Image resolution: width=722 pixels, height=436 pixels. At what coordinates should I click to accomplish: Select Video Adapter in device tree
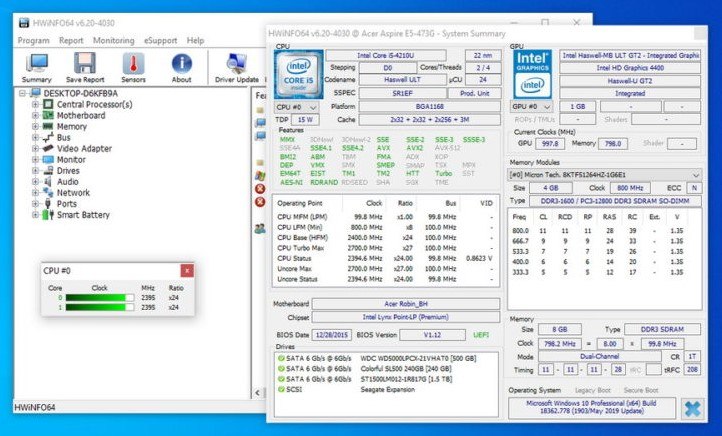(83, 148)
